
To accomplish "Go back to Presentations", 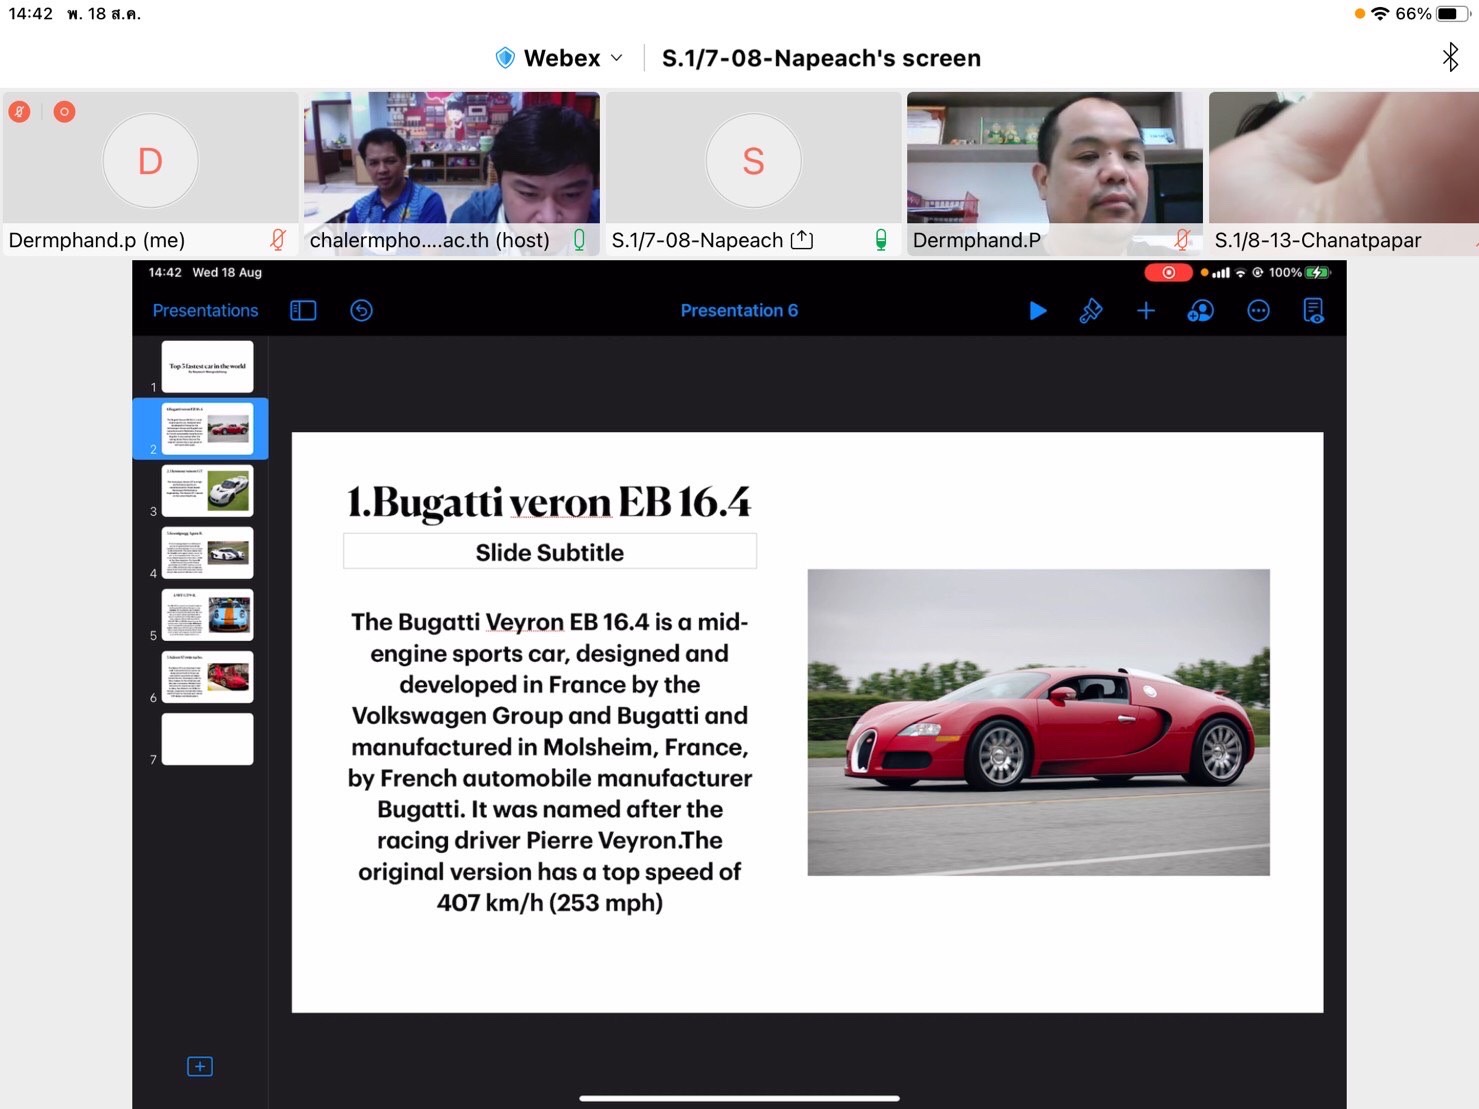I will tap(205, 311).
